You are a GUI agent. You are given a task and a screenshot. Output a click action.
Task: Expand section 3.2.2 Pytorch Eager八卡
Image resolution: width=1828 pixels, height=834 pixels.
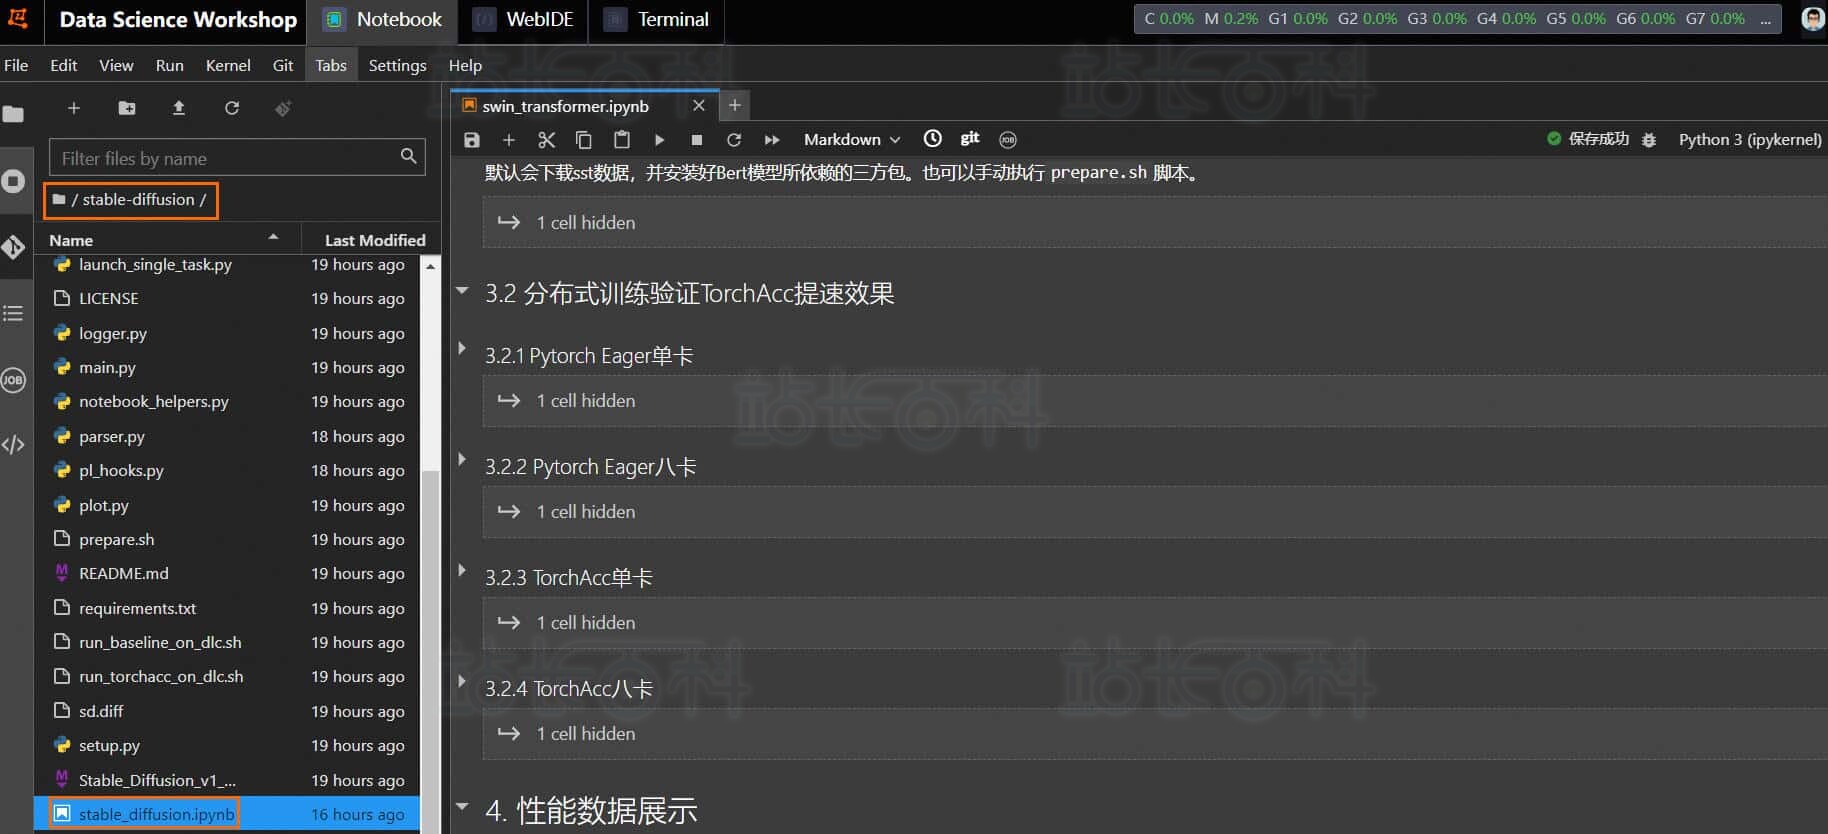(462, 459)
